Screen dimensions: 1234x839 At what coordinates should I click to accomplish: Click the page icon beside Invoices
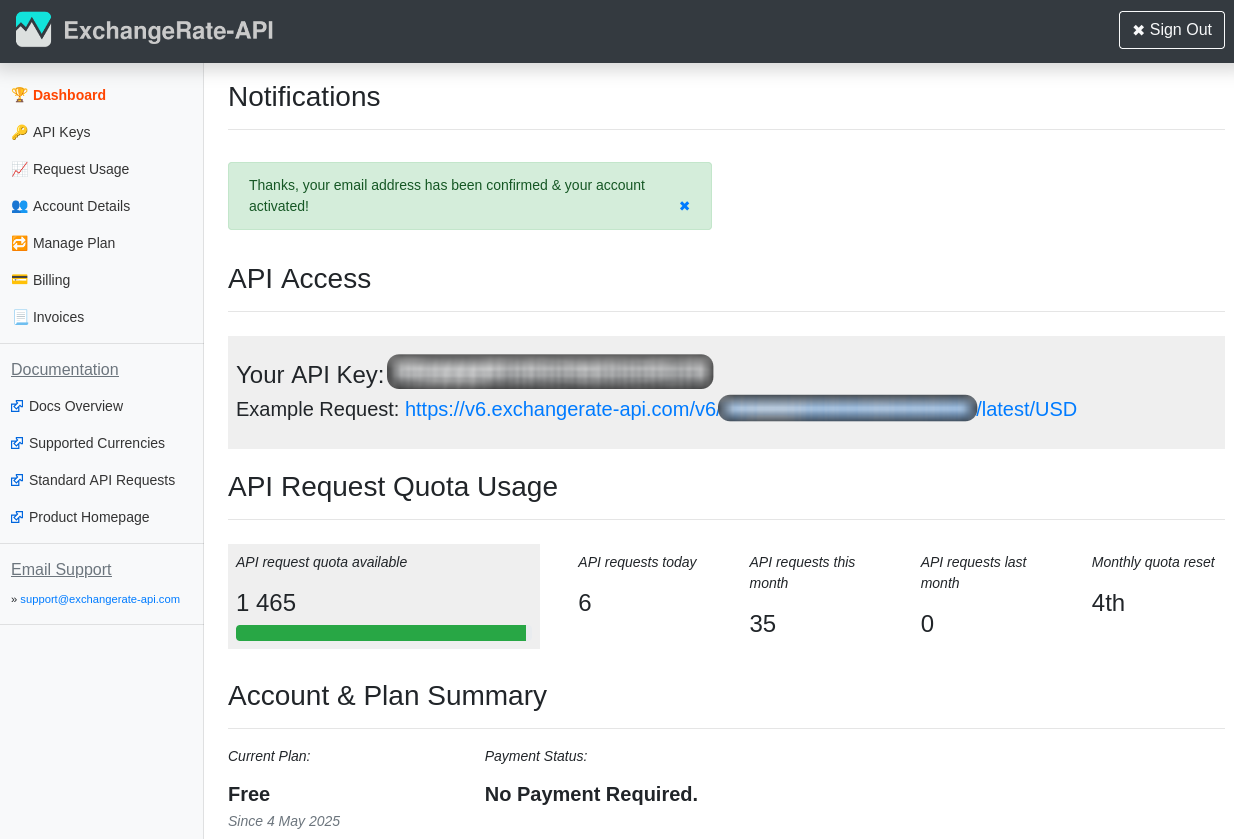(x=20, y=317)
